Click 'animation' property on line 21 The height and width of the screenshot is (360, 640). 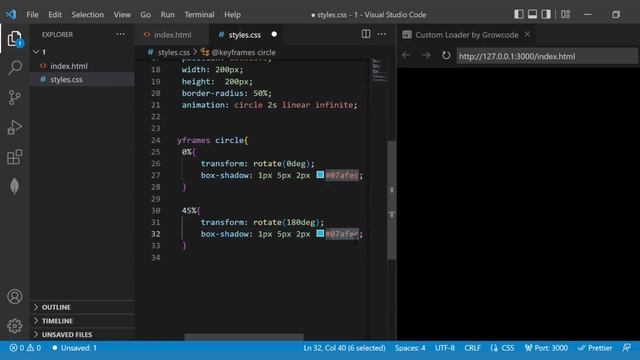pyautogui.click(x=203, y=105)
